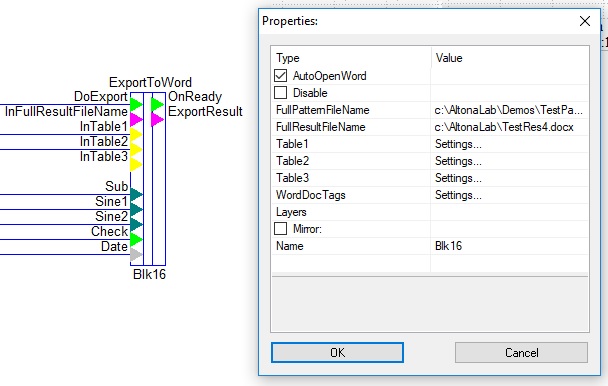Select the green Check input pin
Viewport: 608px width, 386px height.
[x=136, y=239]
